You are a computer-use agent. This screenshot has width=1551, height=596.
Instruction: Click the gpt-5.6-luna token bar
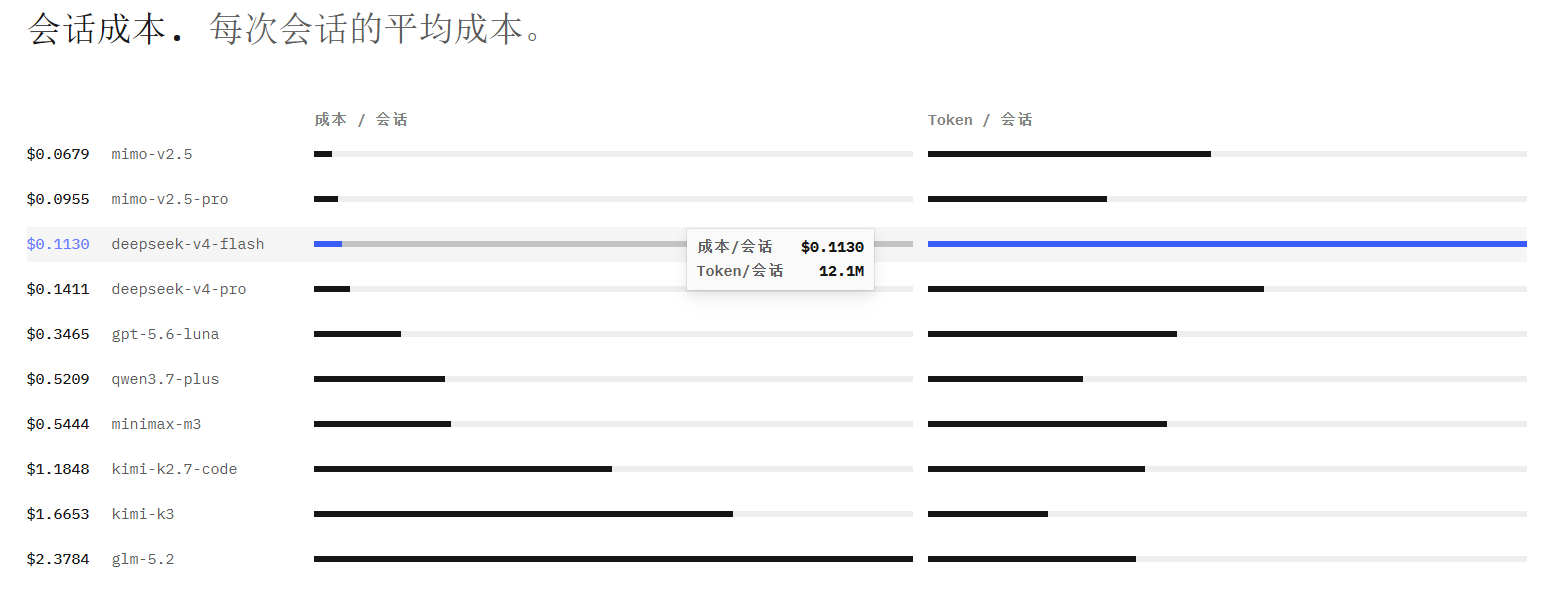click(x=1052, y=334)
